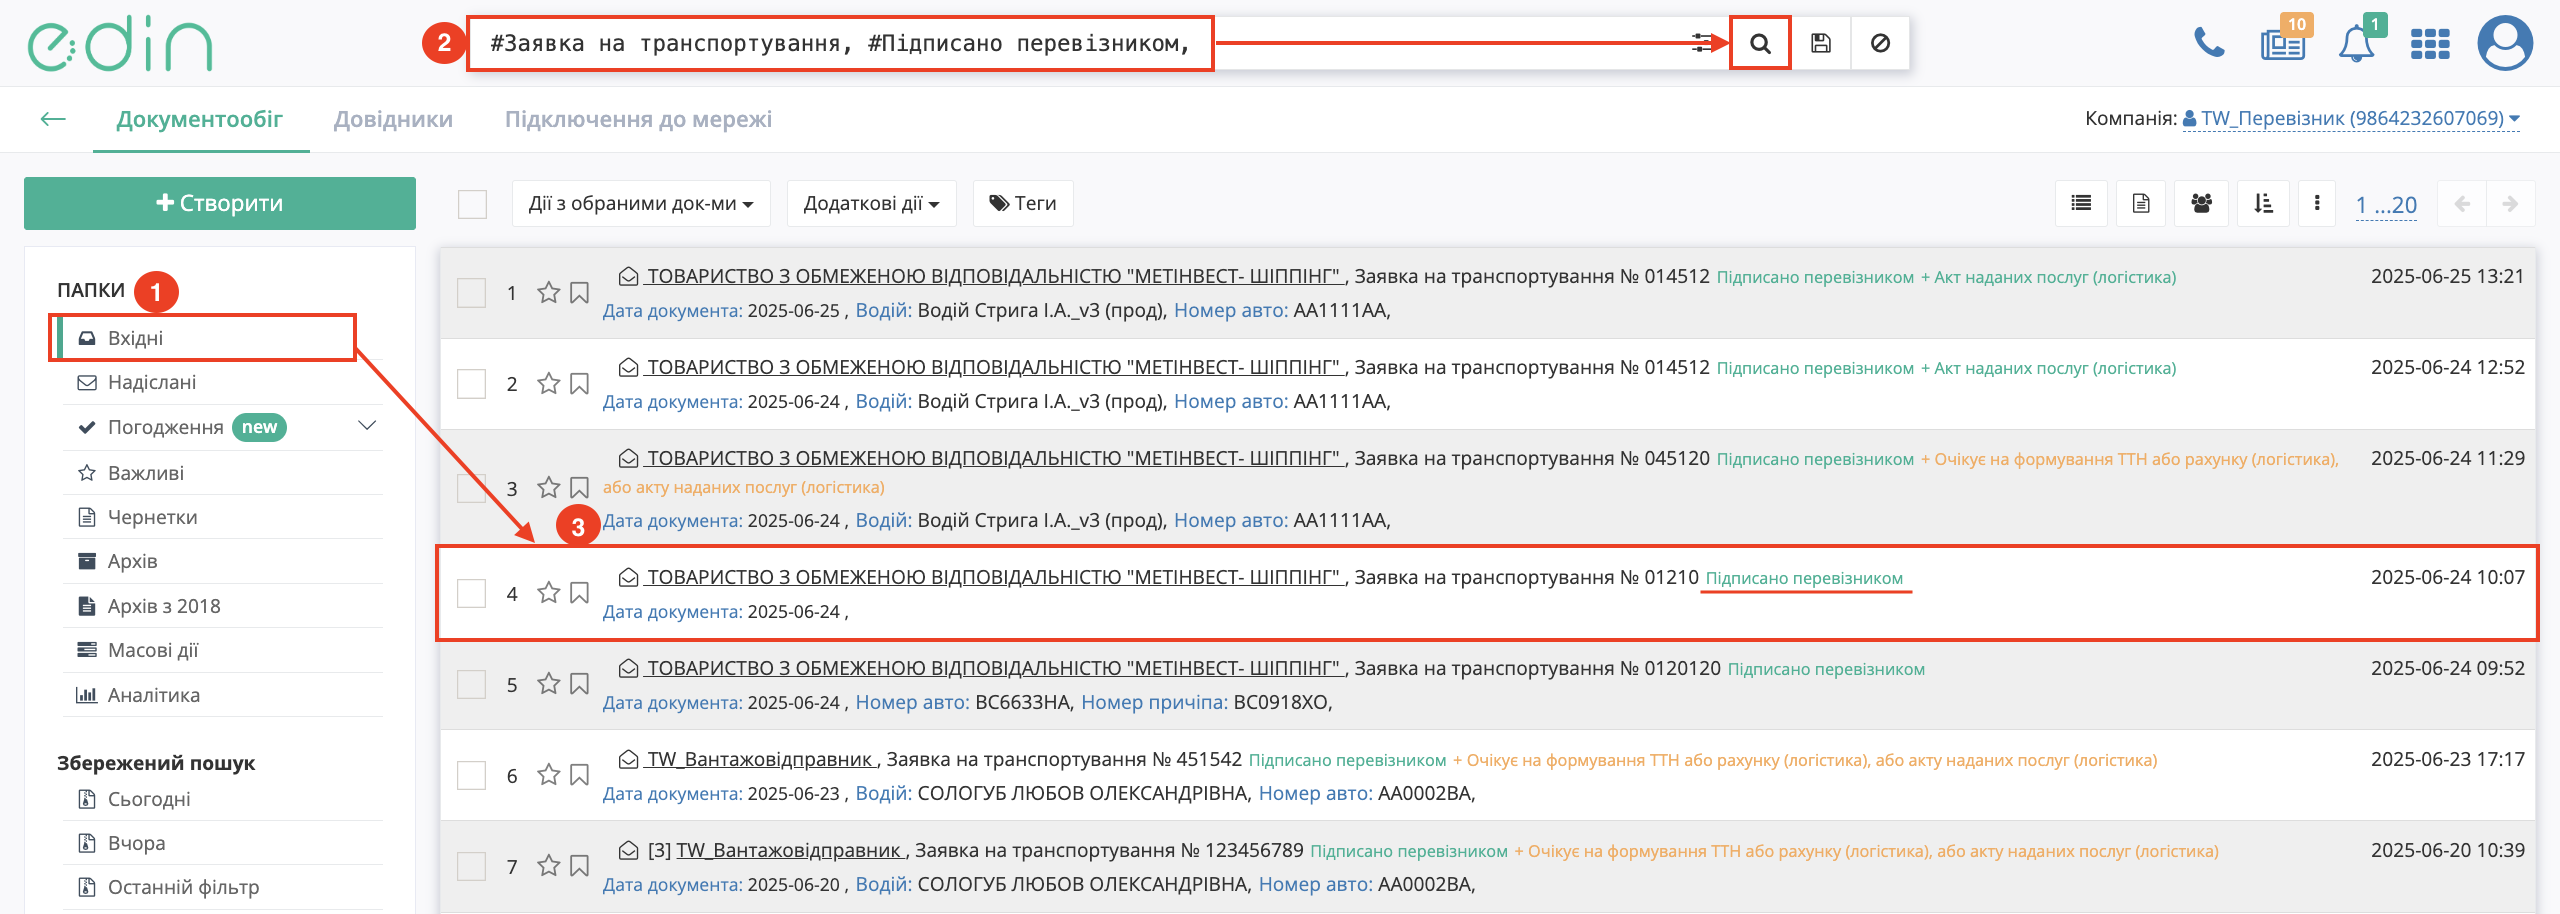
Task: Open the user profile avatar
Action: pos(2504,44)
